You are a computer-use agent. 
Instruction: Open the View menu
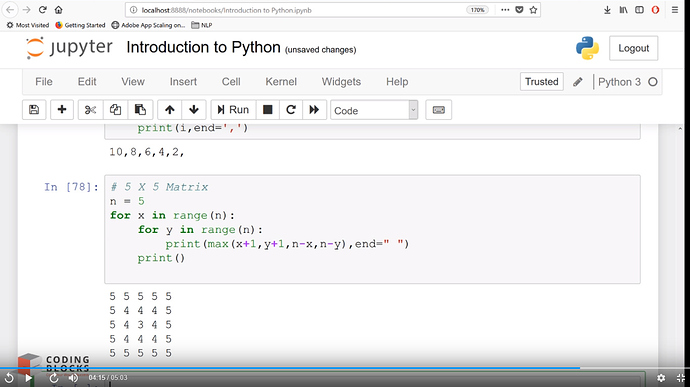coord(133,82)
